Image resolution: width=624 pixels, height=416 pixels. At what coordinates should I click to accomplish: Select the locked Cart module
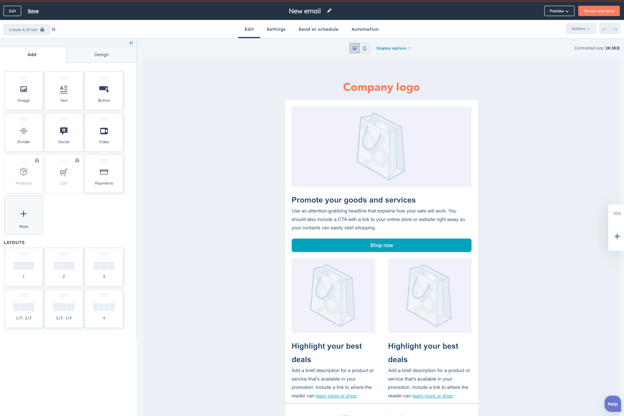click(x=64, y=174)
